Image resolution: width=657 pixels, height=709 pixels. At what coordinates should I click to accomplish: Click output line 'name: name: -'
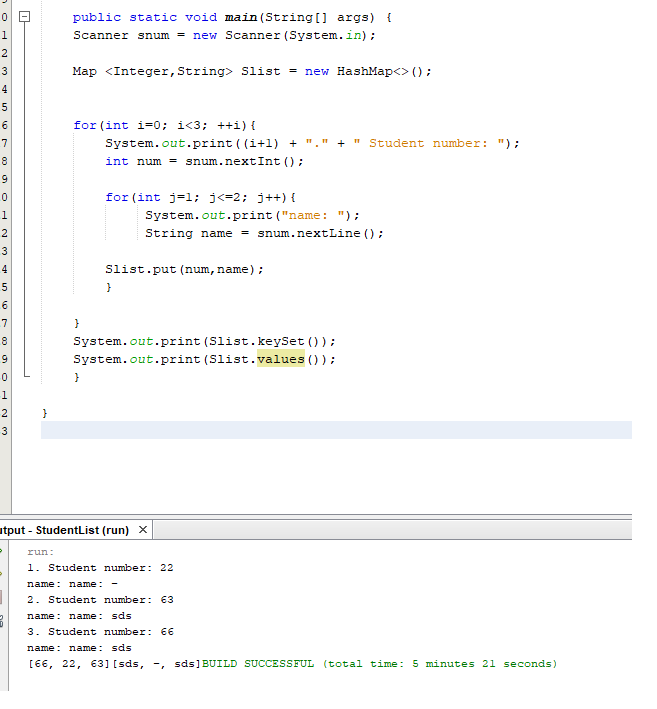(x=72, y=584)
